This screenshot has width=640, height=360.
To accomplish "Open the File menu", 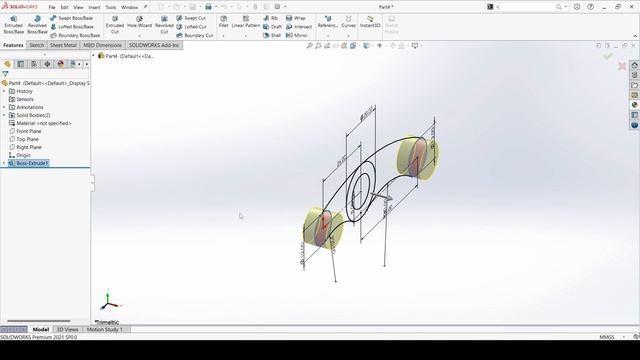I will [x=52, y=7].
